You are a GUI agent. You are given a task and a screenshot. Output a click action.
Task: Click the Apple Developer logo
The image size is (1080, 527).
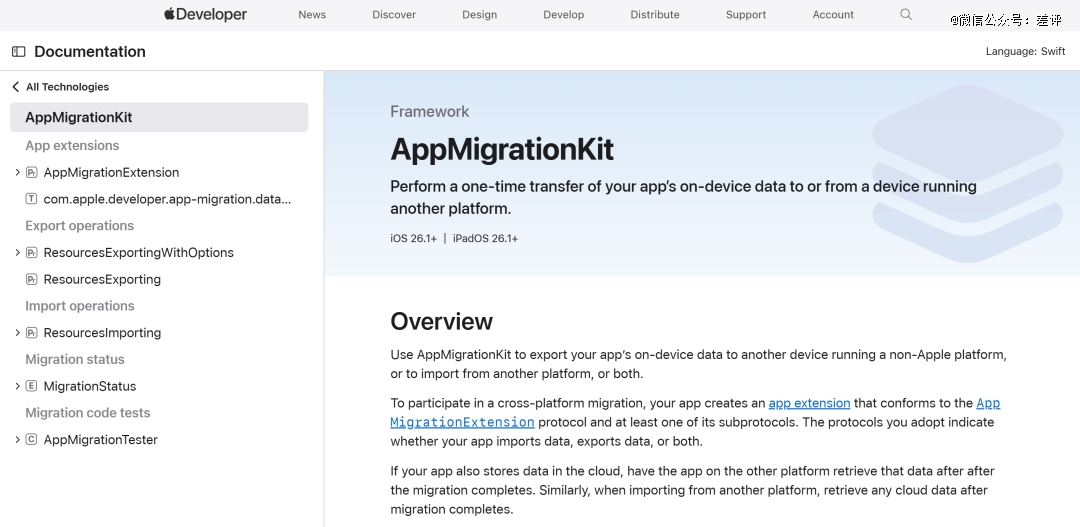click(205, 14)
